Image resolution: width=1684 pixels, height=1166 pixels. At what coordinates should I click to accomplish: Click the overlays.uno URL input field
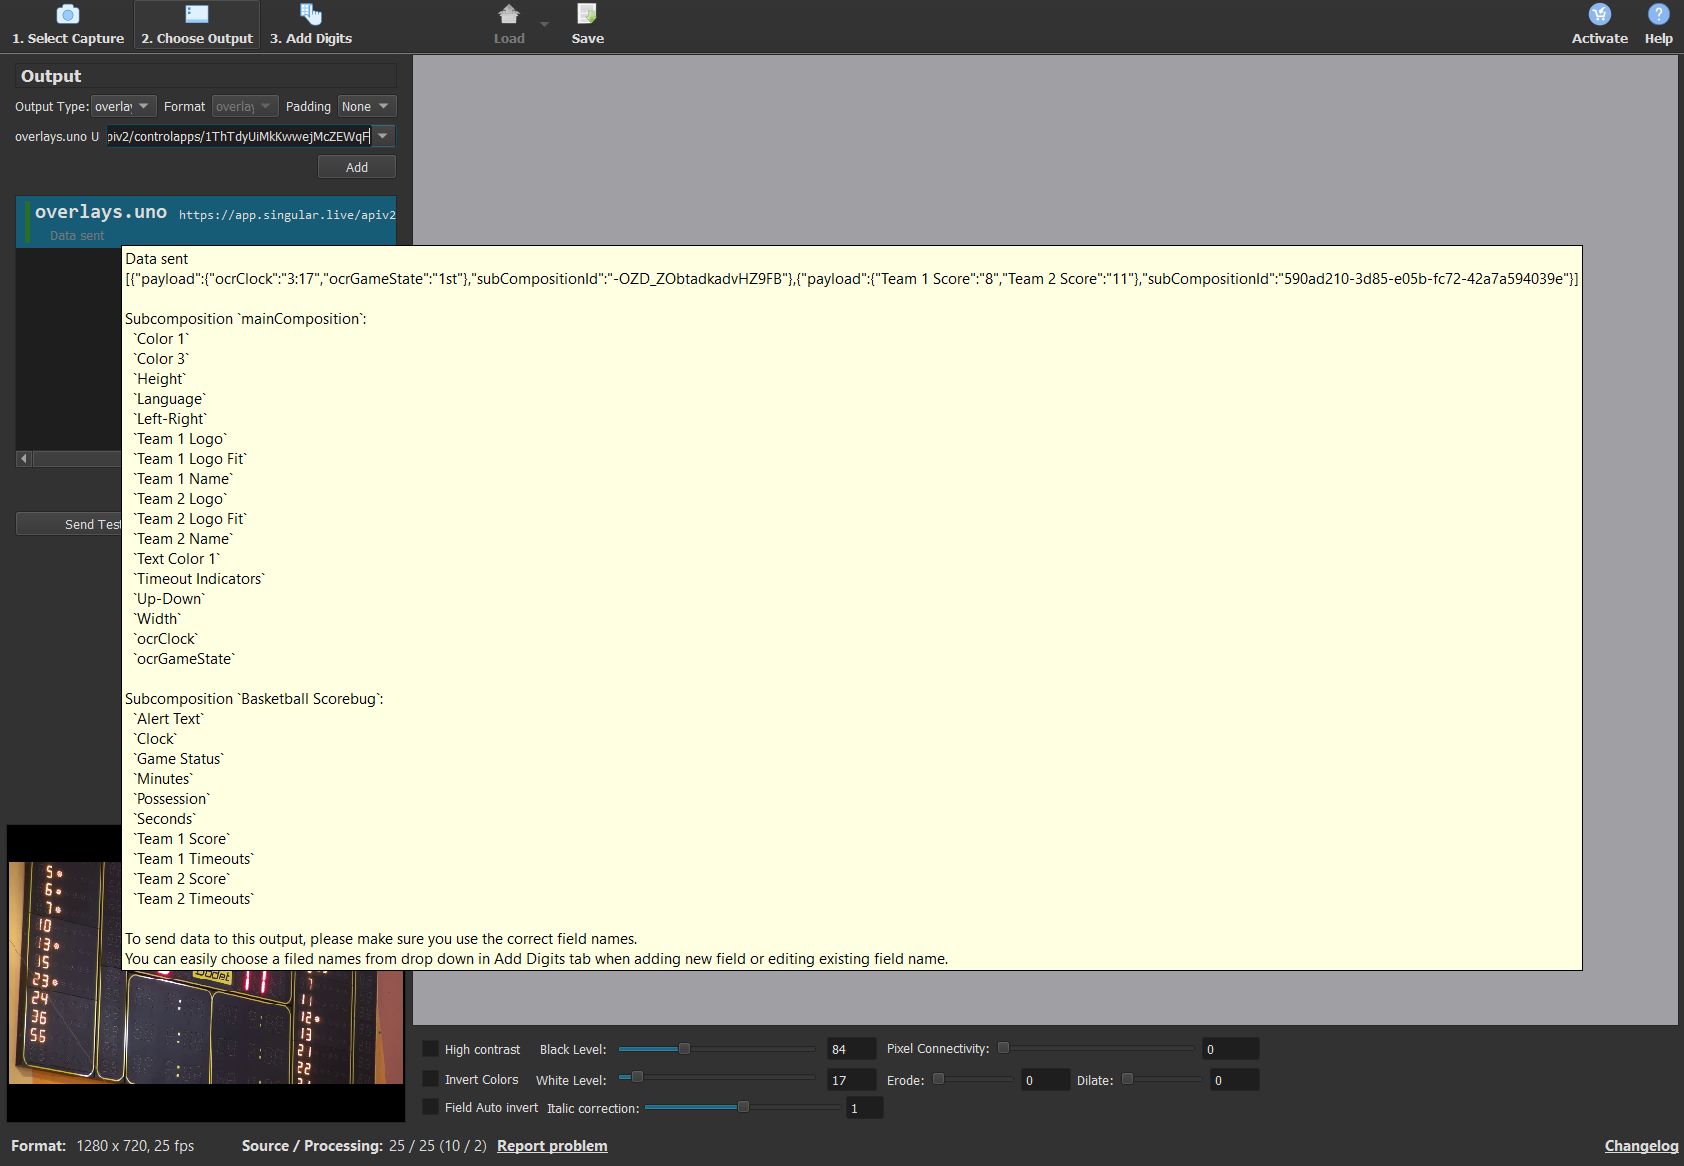tap(238, 136)
